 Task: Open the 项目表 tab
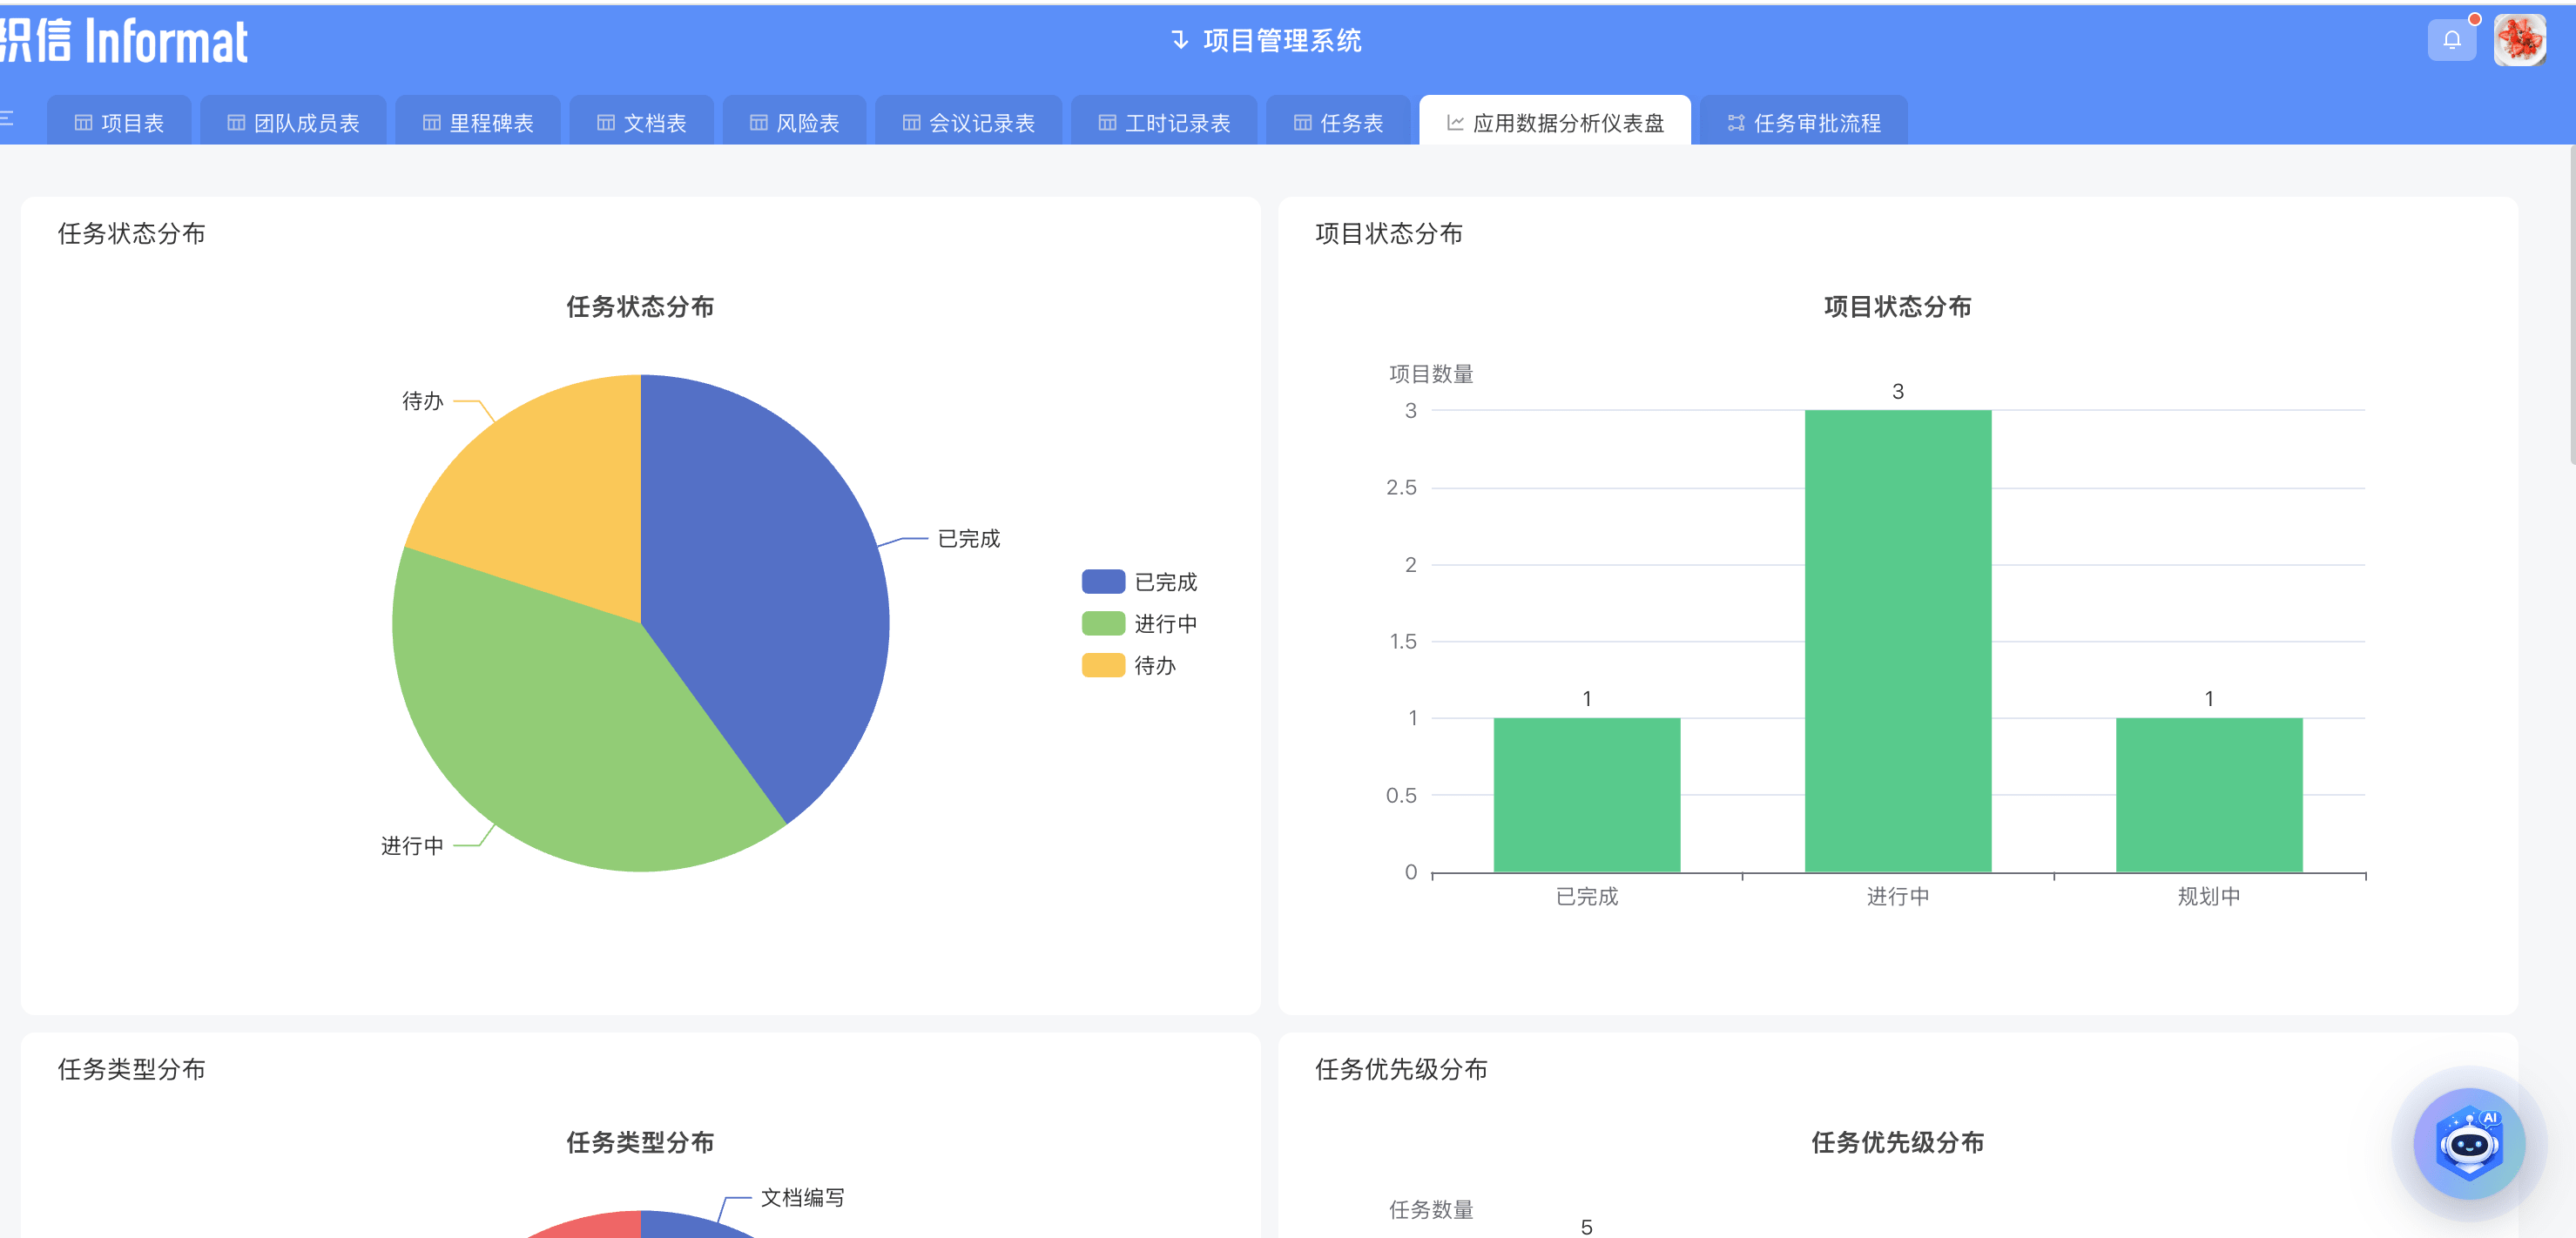[x=119, y=121]
